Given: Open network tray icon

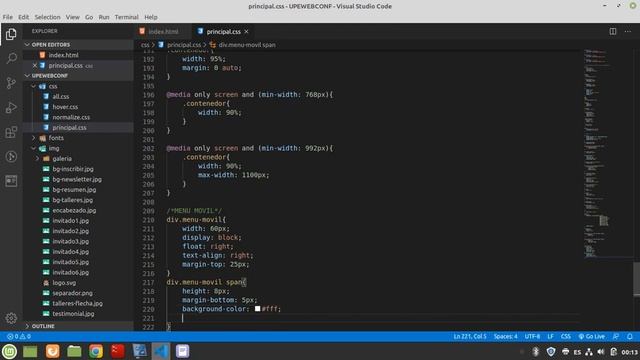Looking at the screenshot, I should pyautogui.click(x=589, y=351).
